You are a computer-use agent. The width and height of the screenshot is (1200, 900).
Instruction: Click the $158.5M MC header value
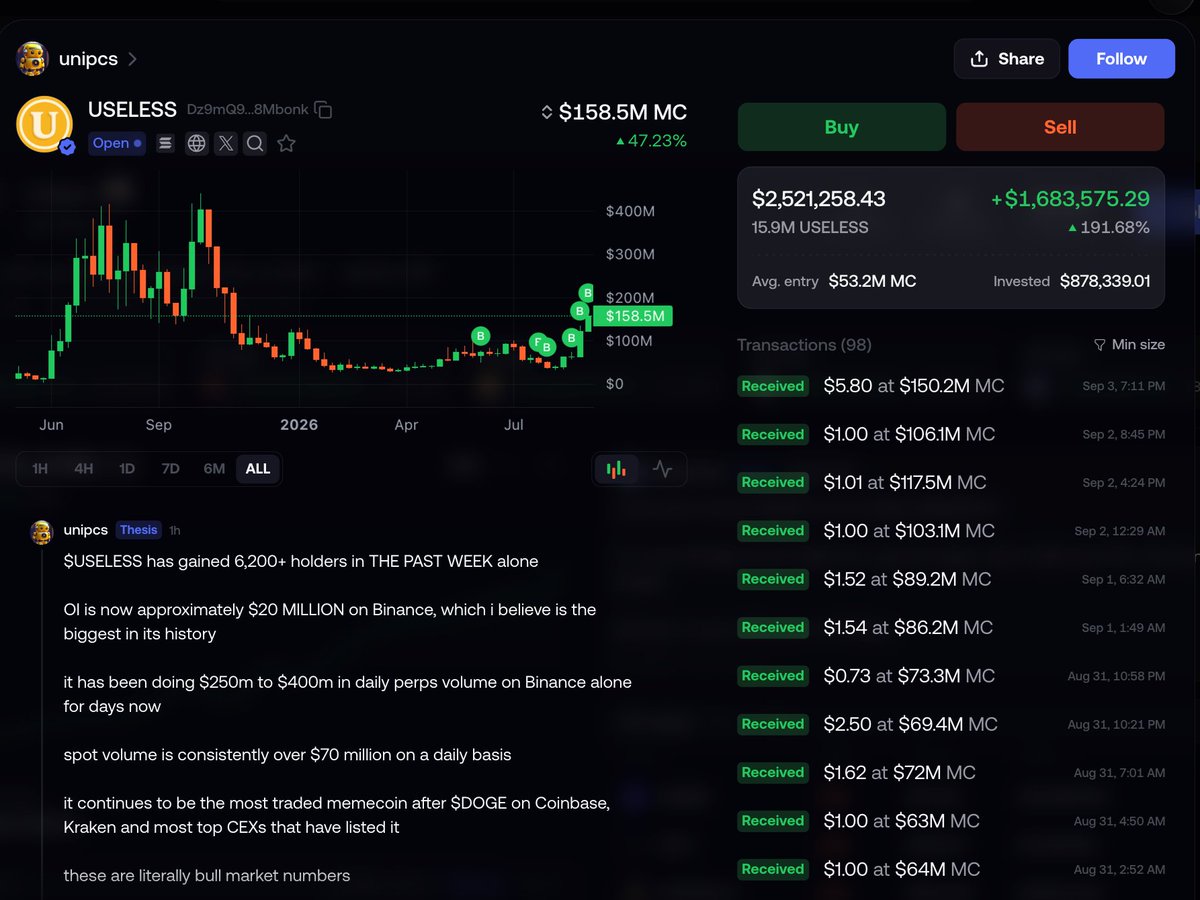click(623, 112)
